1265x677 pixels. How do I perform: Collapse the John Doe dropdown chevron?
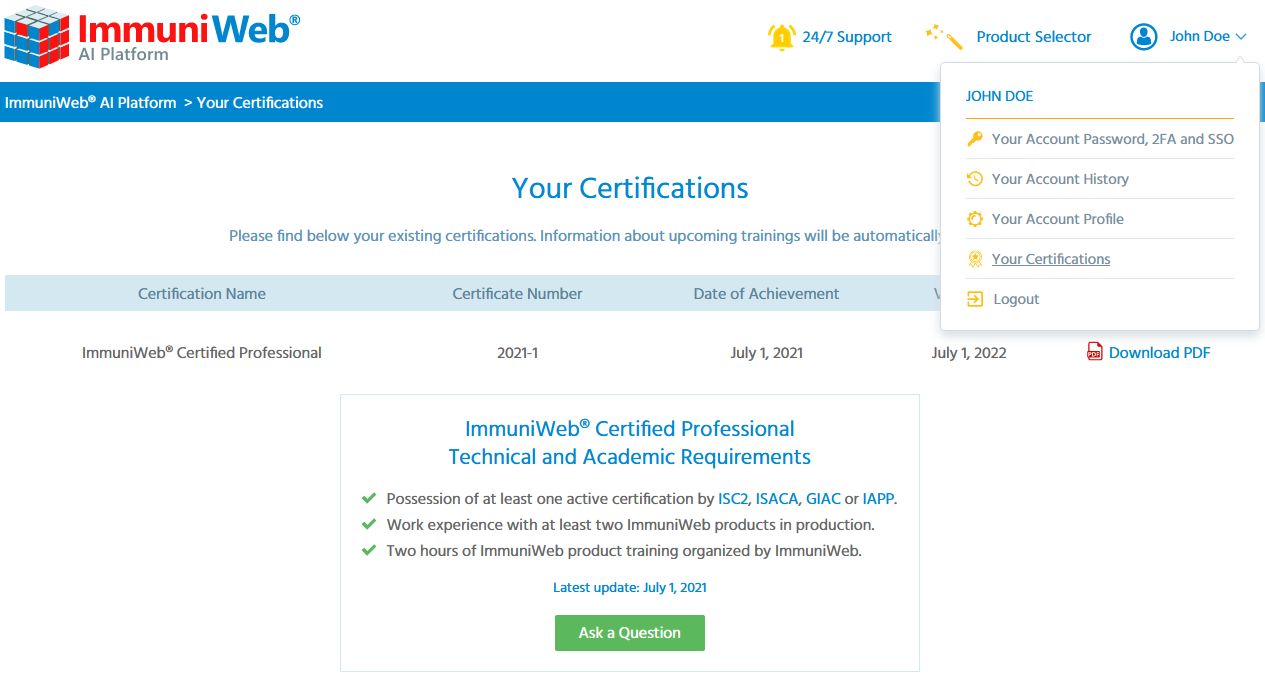tap(1241, 37)
